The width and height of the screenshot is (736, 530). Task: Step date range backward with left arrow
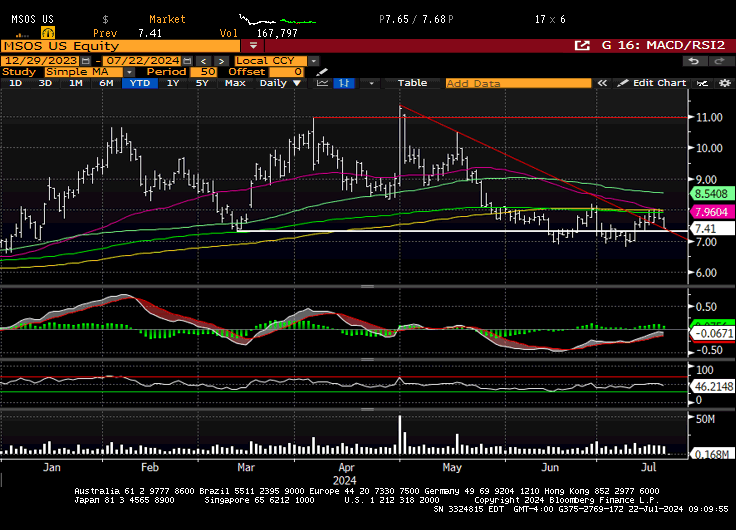click(x=203, y=61)
